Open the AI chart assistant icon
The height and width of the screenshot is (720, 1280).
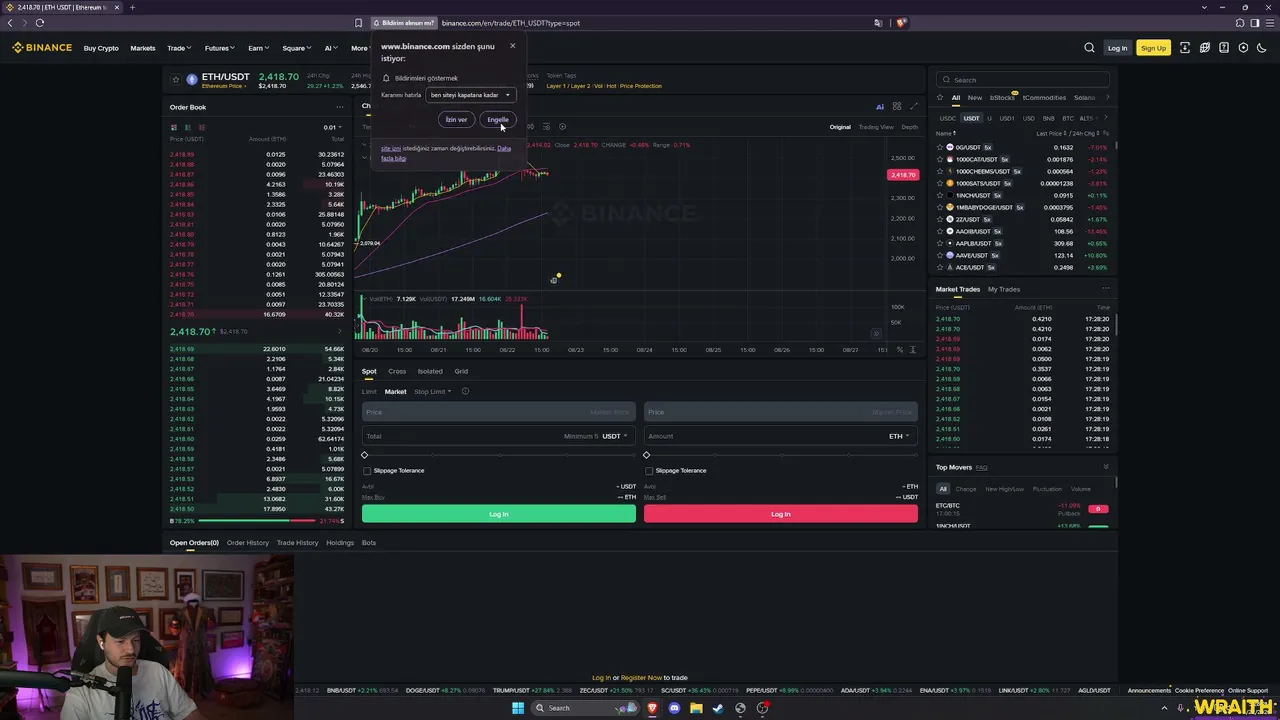point(880,107)
